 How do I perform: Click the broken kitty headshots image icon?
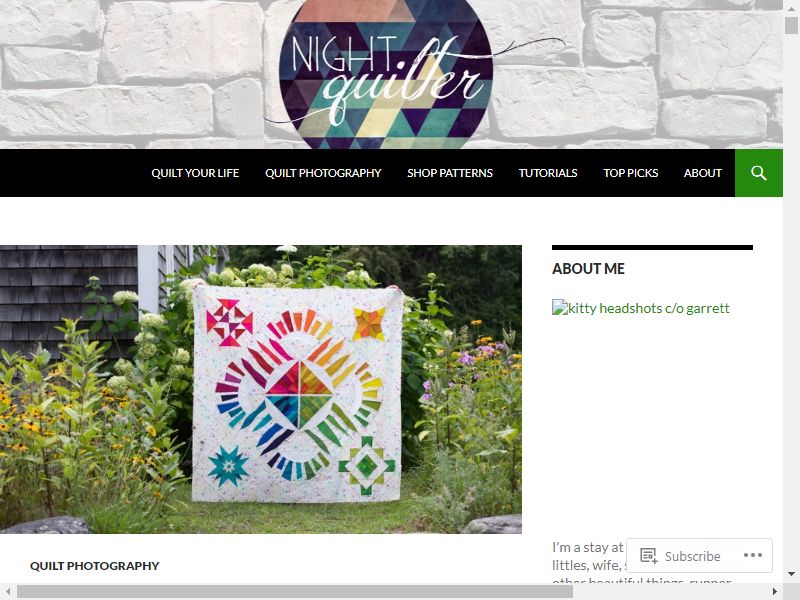point(560,308)
